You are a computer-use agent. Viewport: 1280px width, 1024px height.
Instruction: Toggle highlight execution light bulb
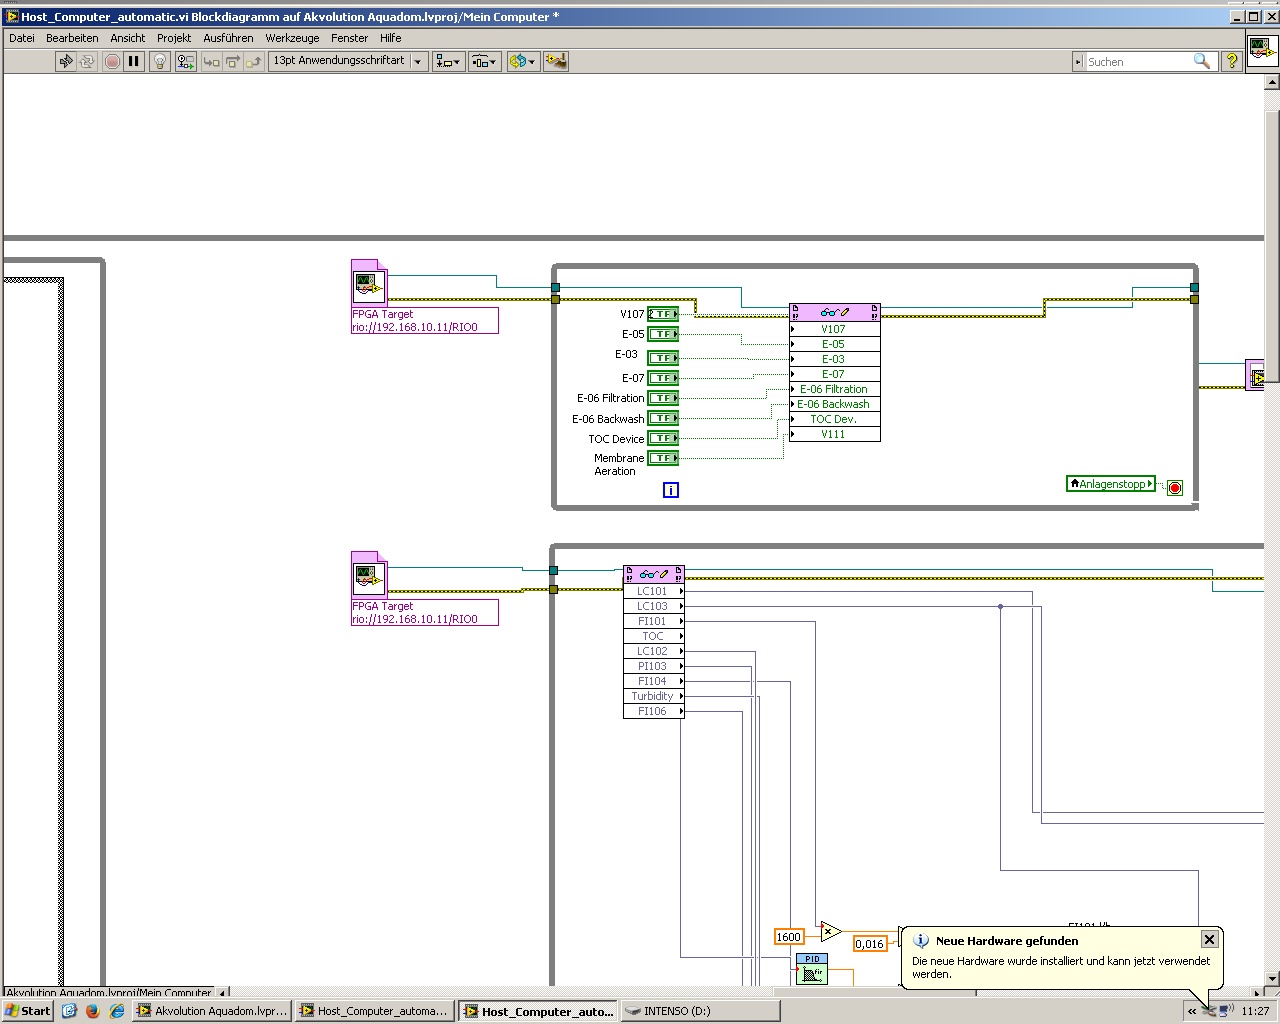pyautogui.click(x=159, y=61)
